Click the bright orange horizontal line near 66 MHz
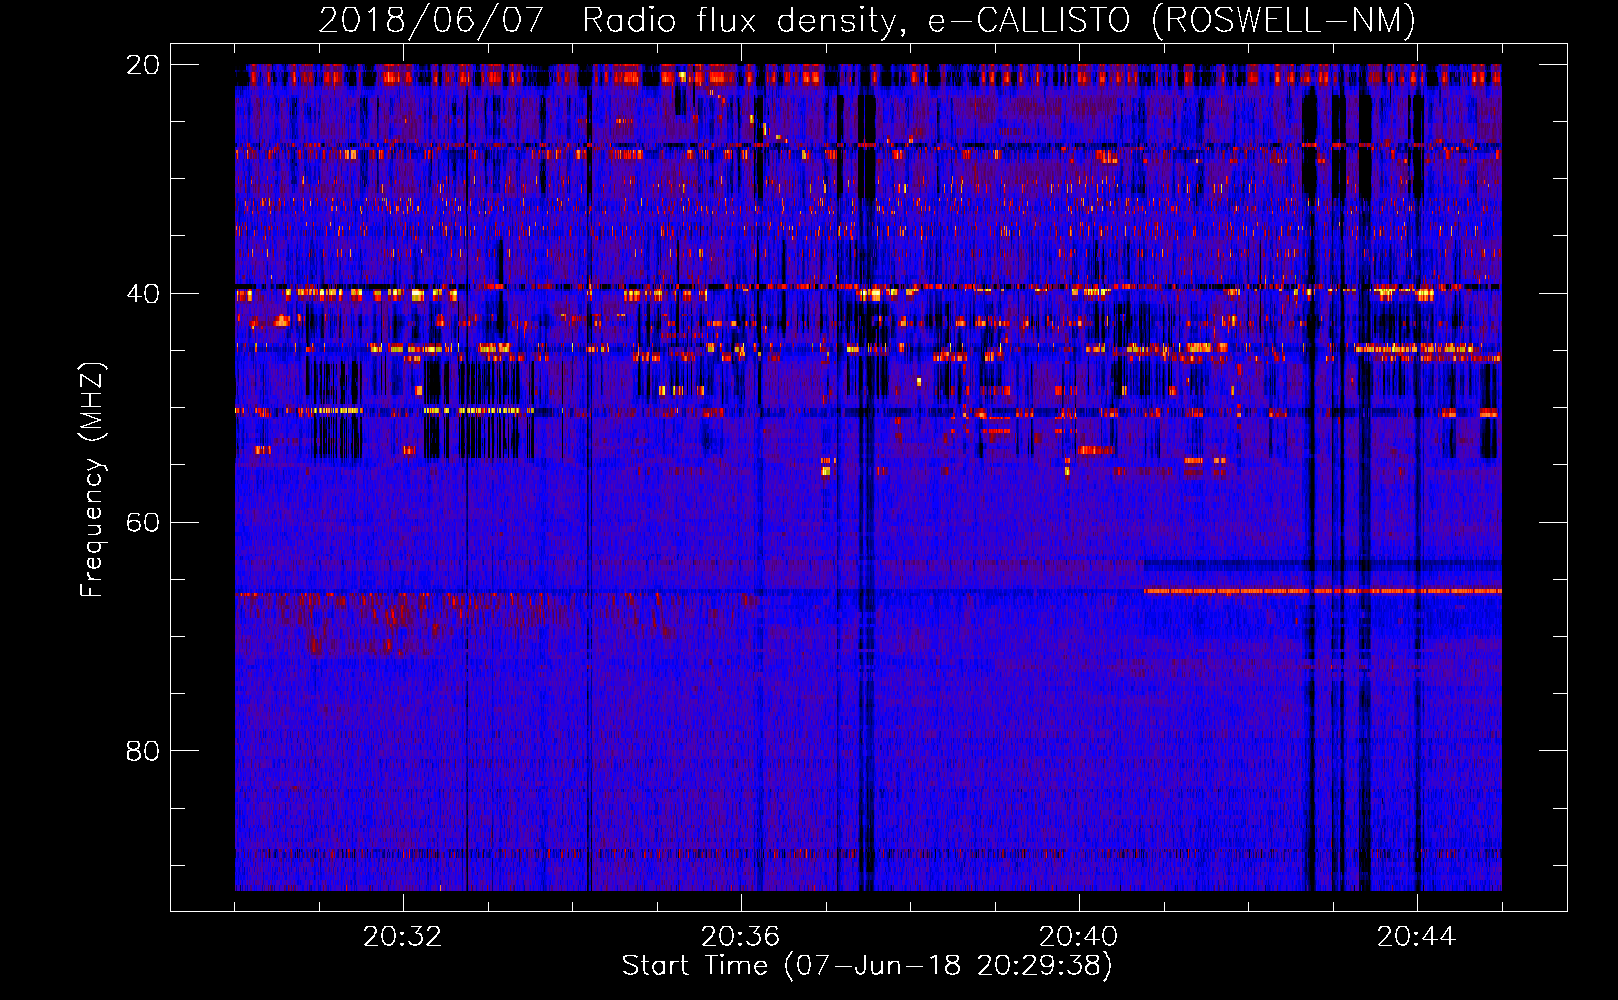Image resolution: width=1618 pixels, height=1000 pixels. [1323, 591]
